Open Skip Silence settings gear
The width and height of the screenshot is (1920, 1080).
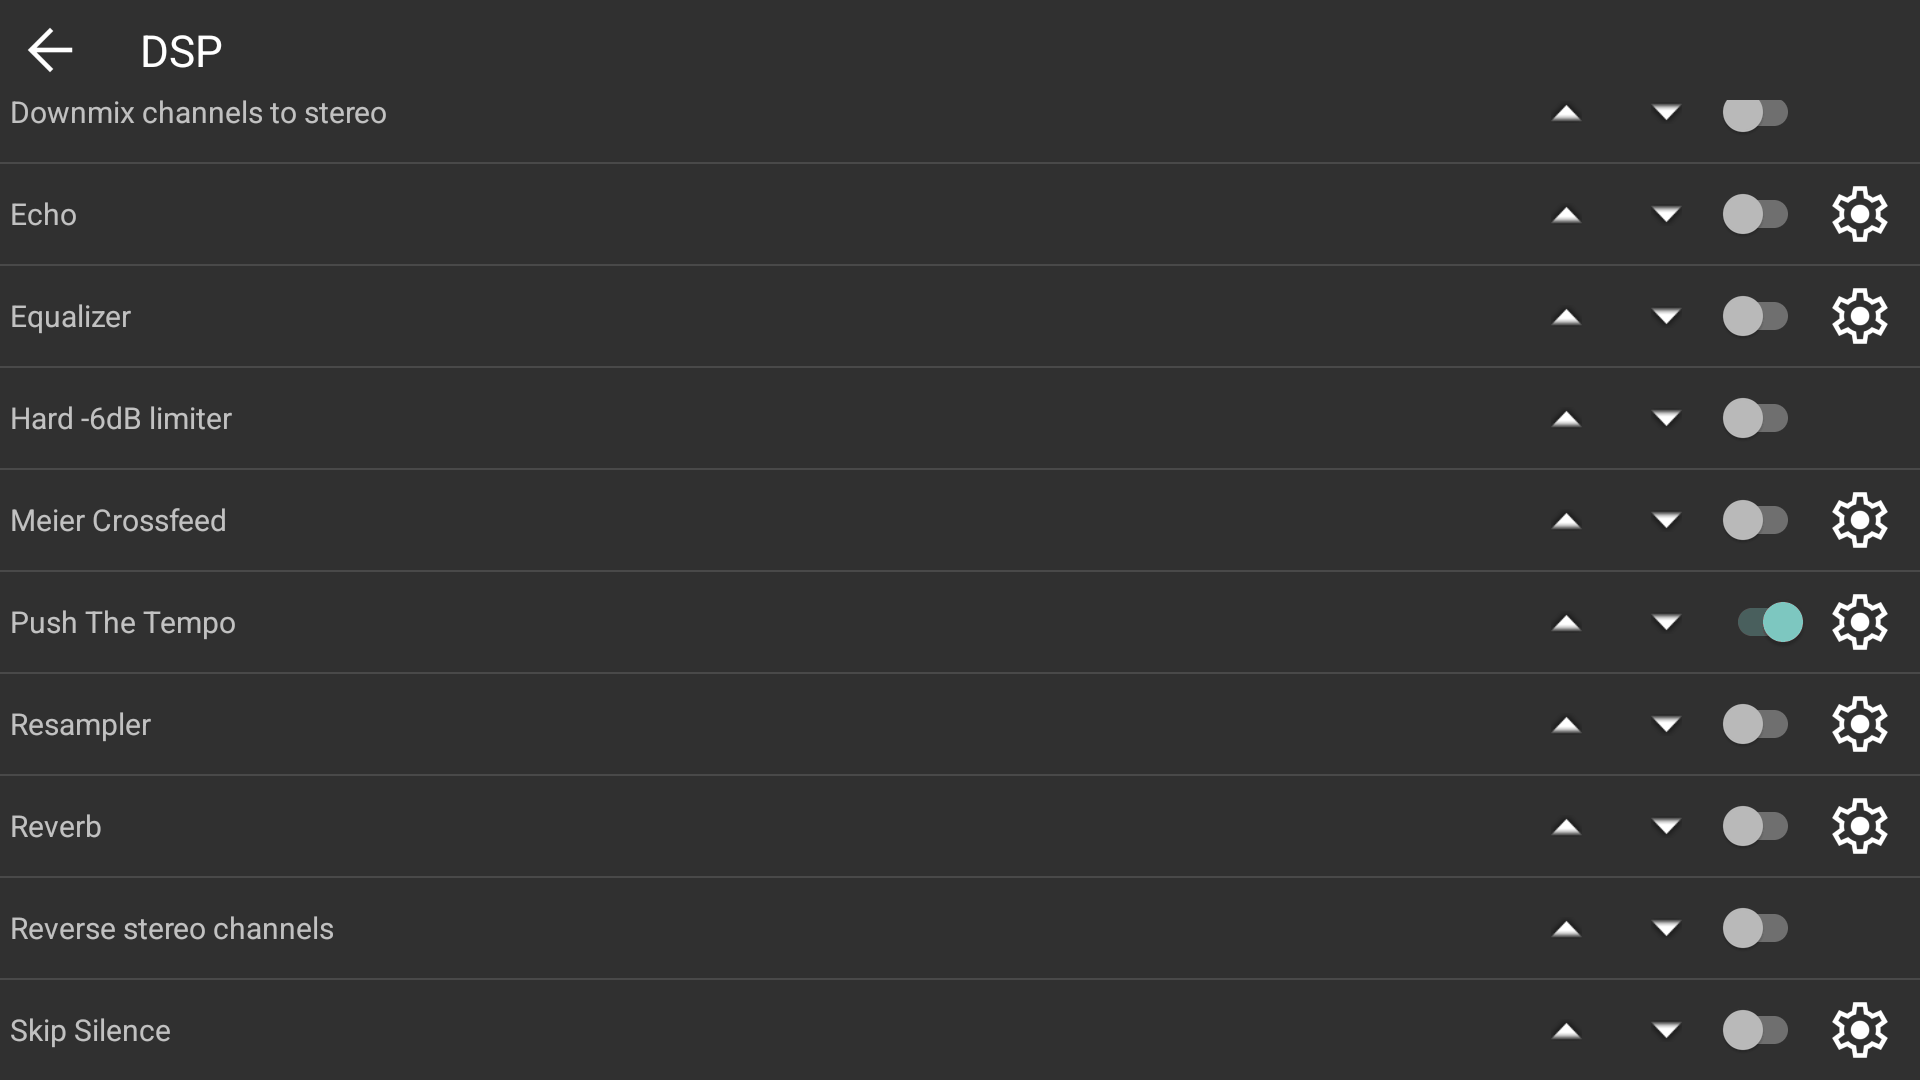pos(1859,1030)
